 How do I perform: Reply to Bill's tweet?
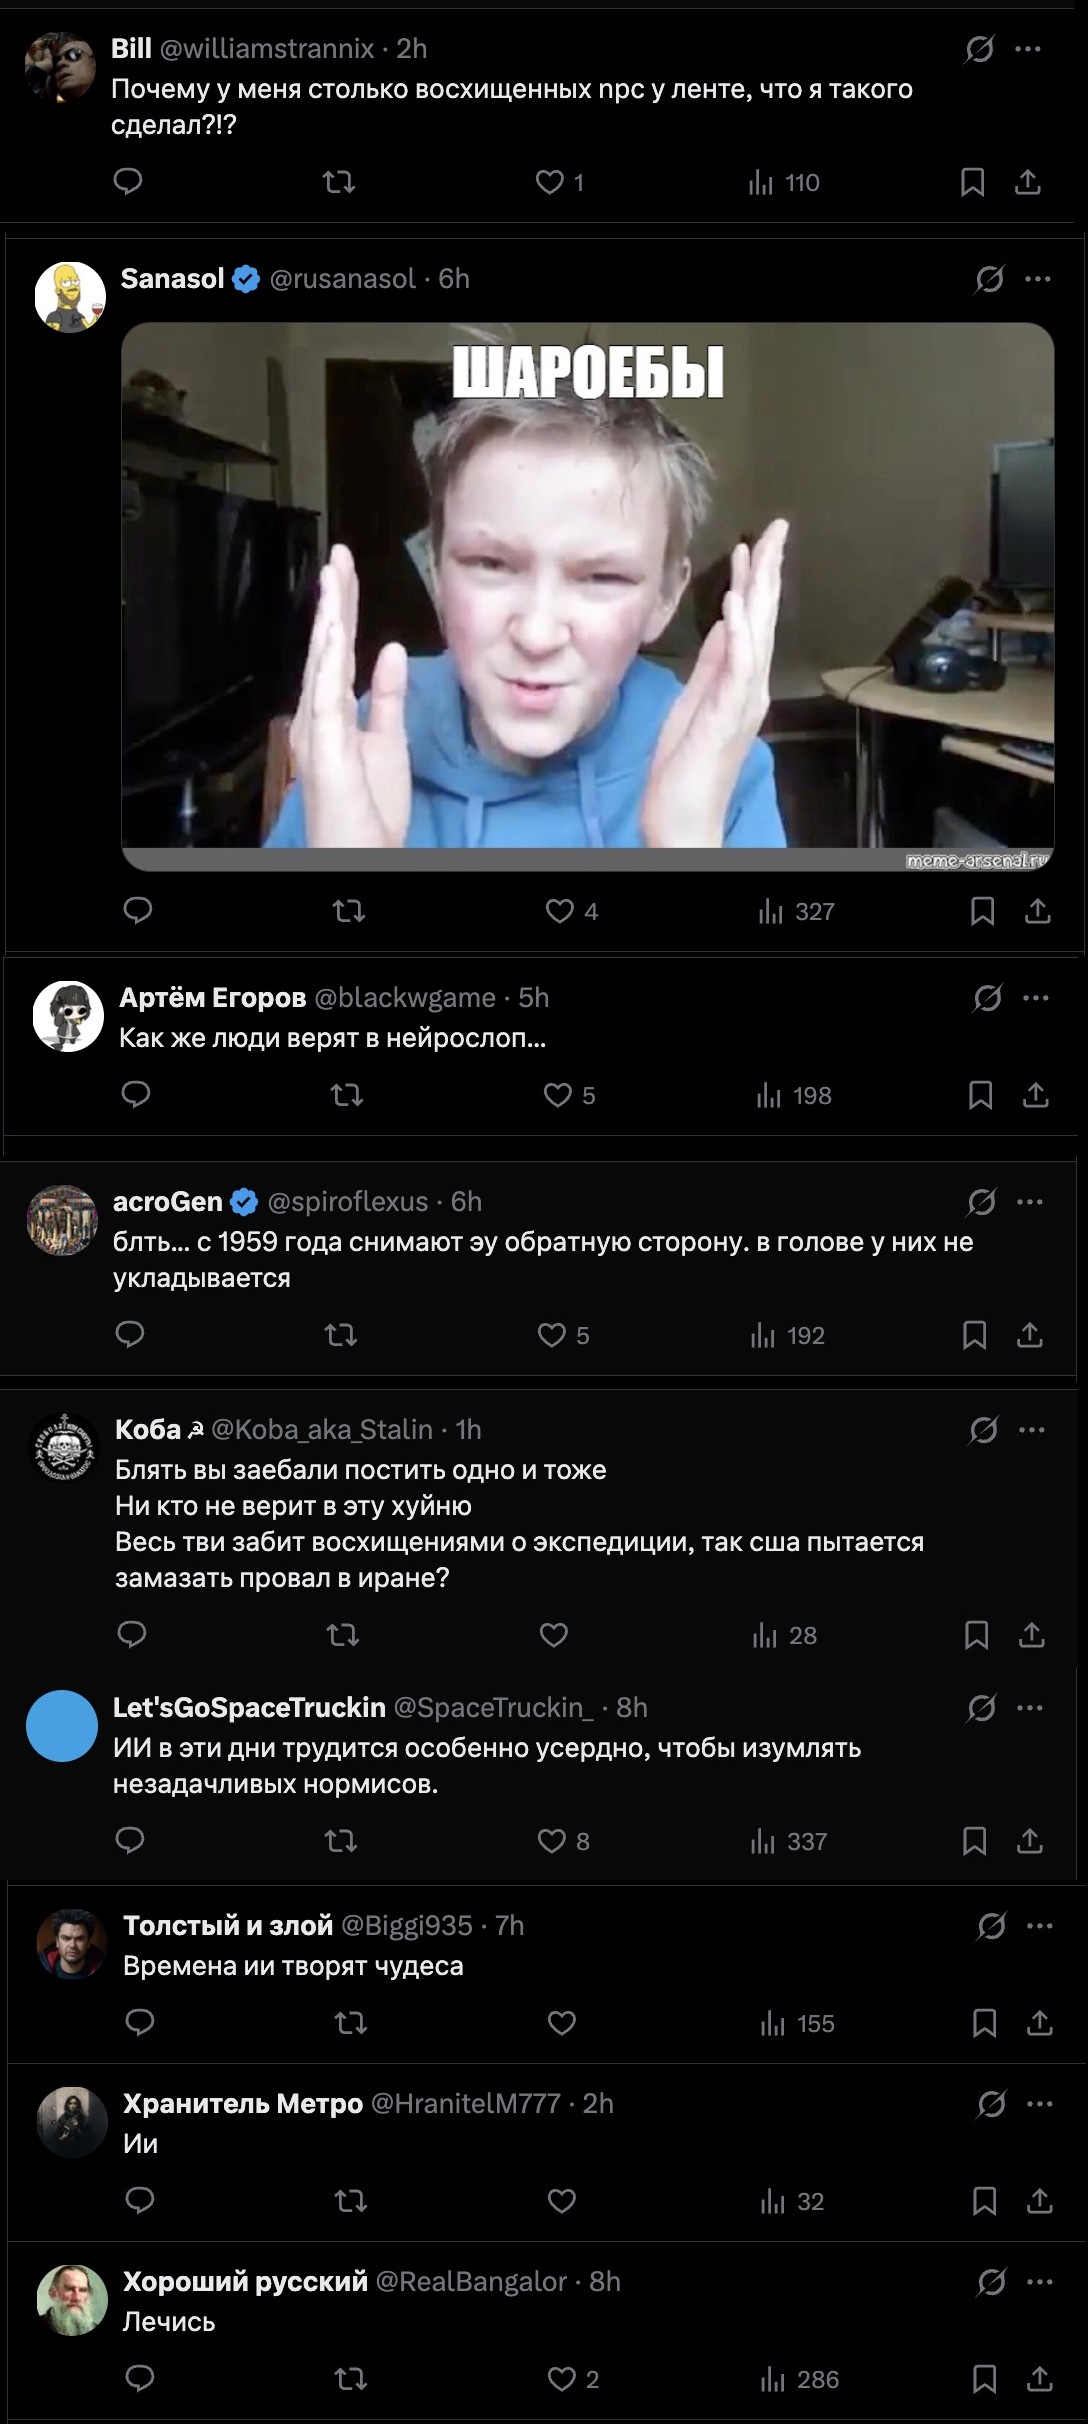128,181
